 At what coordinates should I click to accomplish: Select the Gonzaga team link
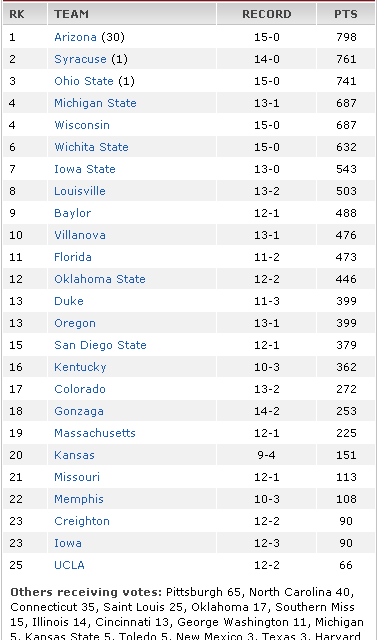coord(79,411)
